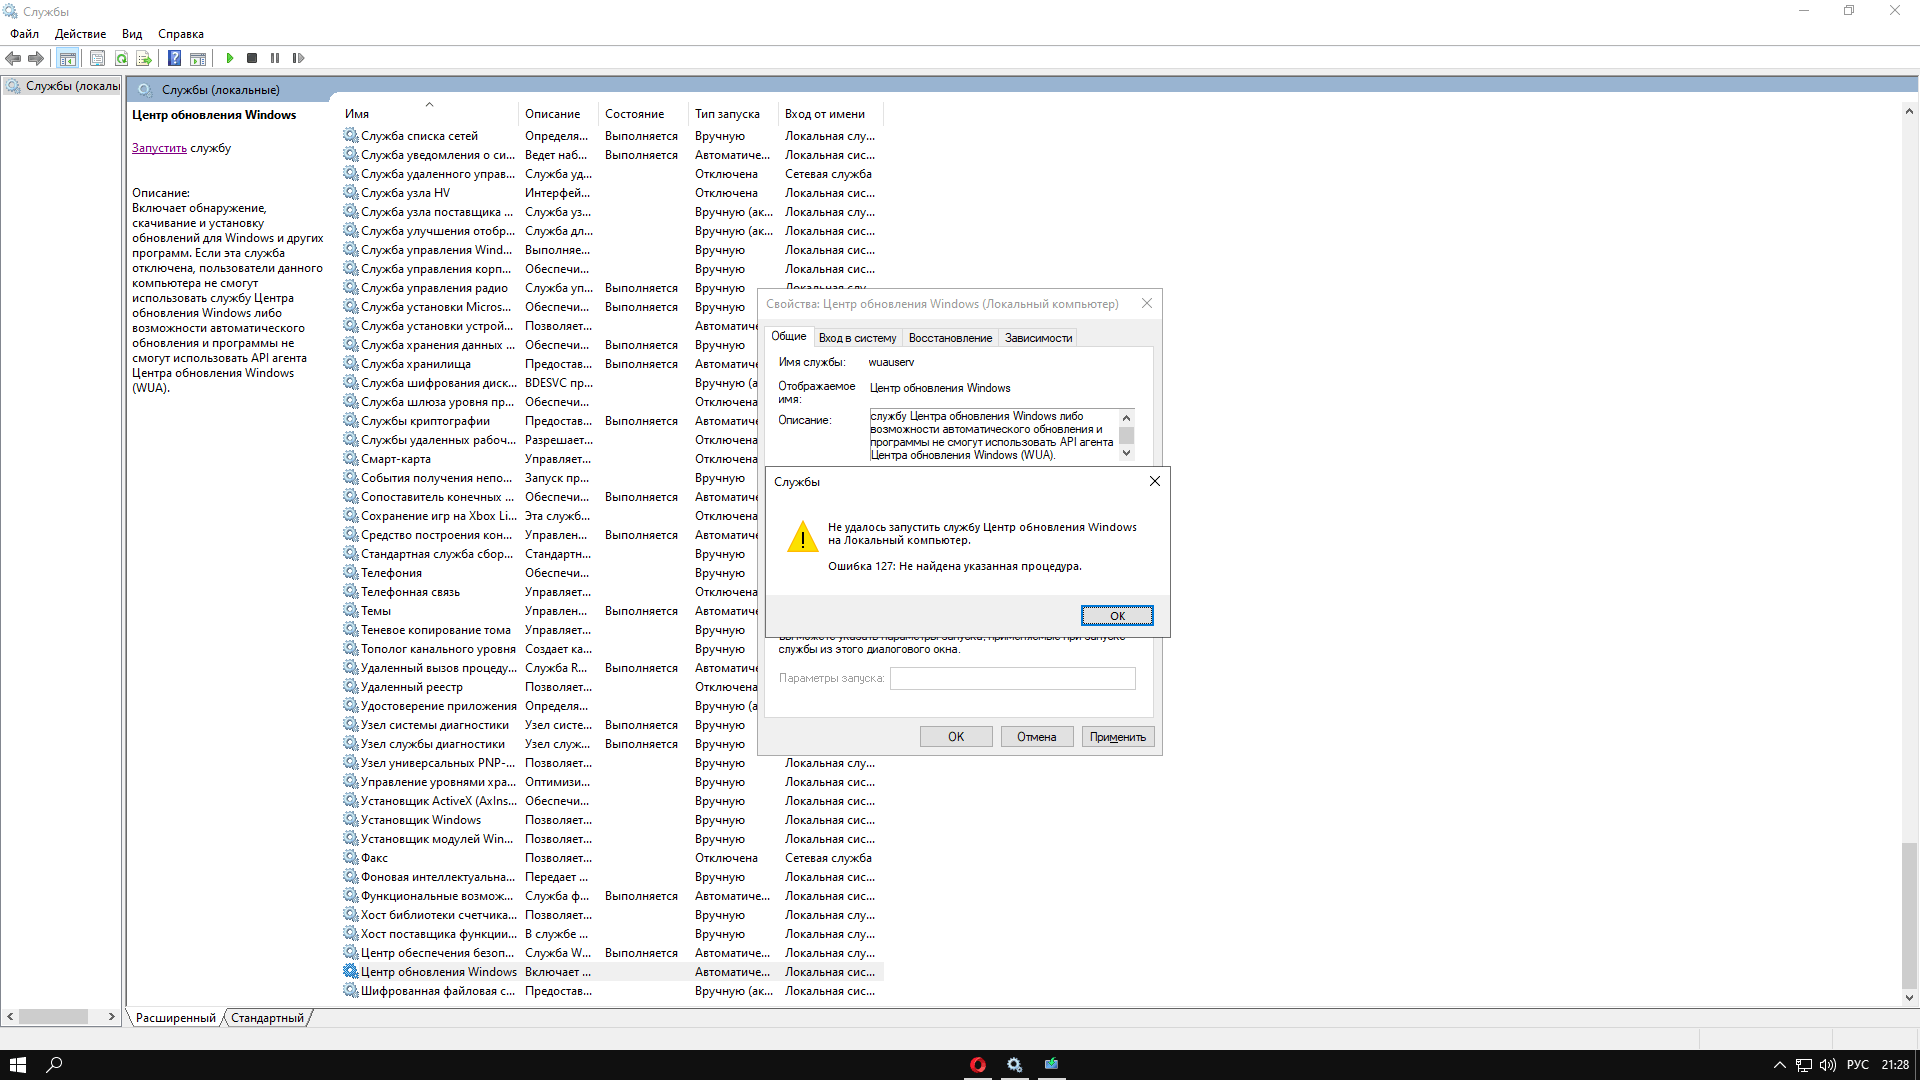Click the gear icon of the Смарт-карта service
The height and width of the screenshot is (1080, 1920).
350,458
